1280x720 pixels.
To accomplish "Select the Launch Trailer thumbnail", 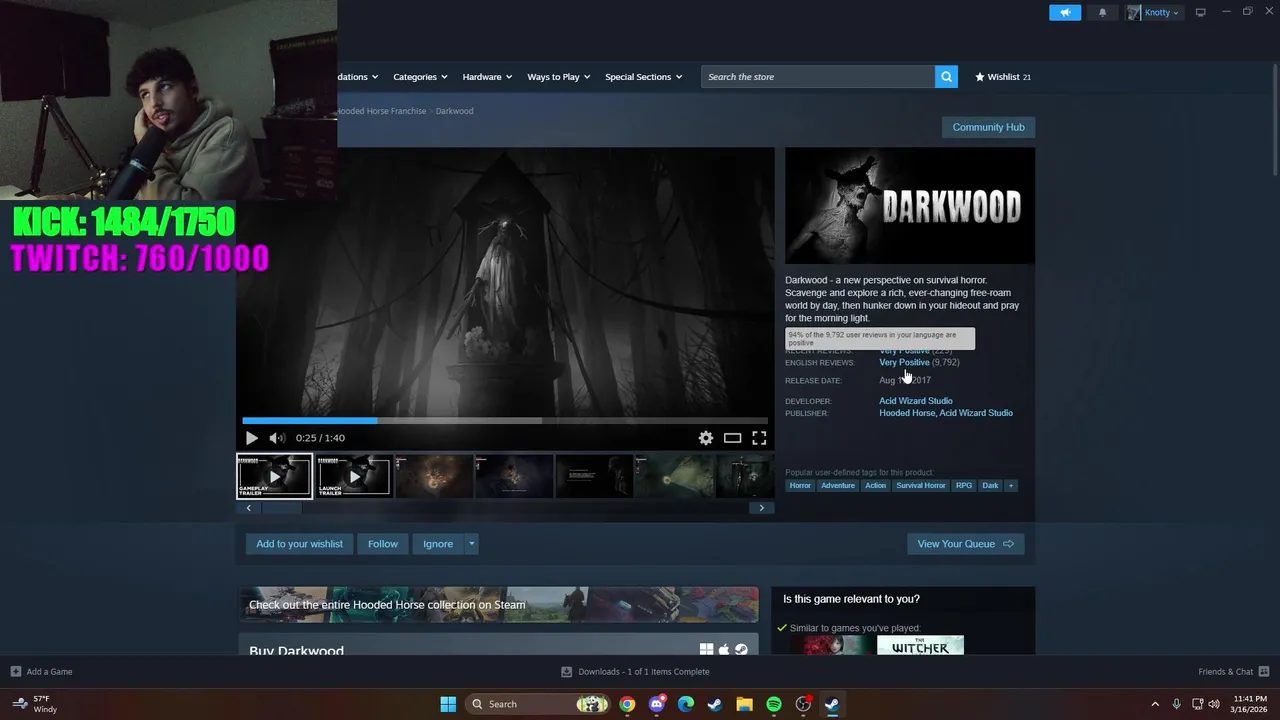I will (354, 476).
